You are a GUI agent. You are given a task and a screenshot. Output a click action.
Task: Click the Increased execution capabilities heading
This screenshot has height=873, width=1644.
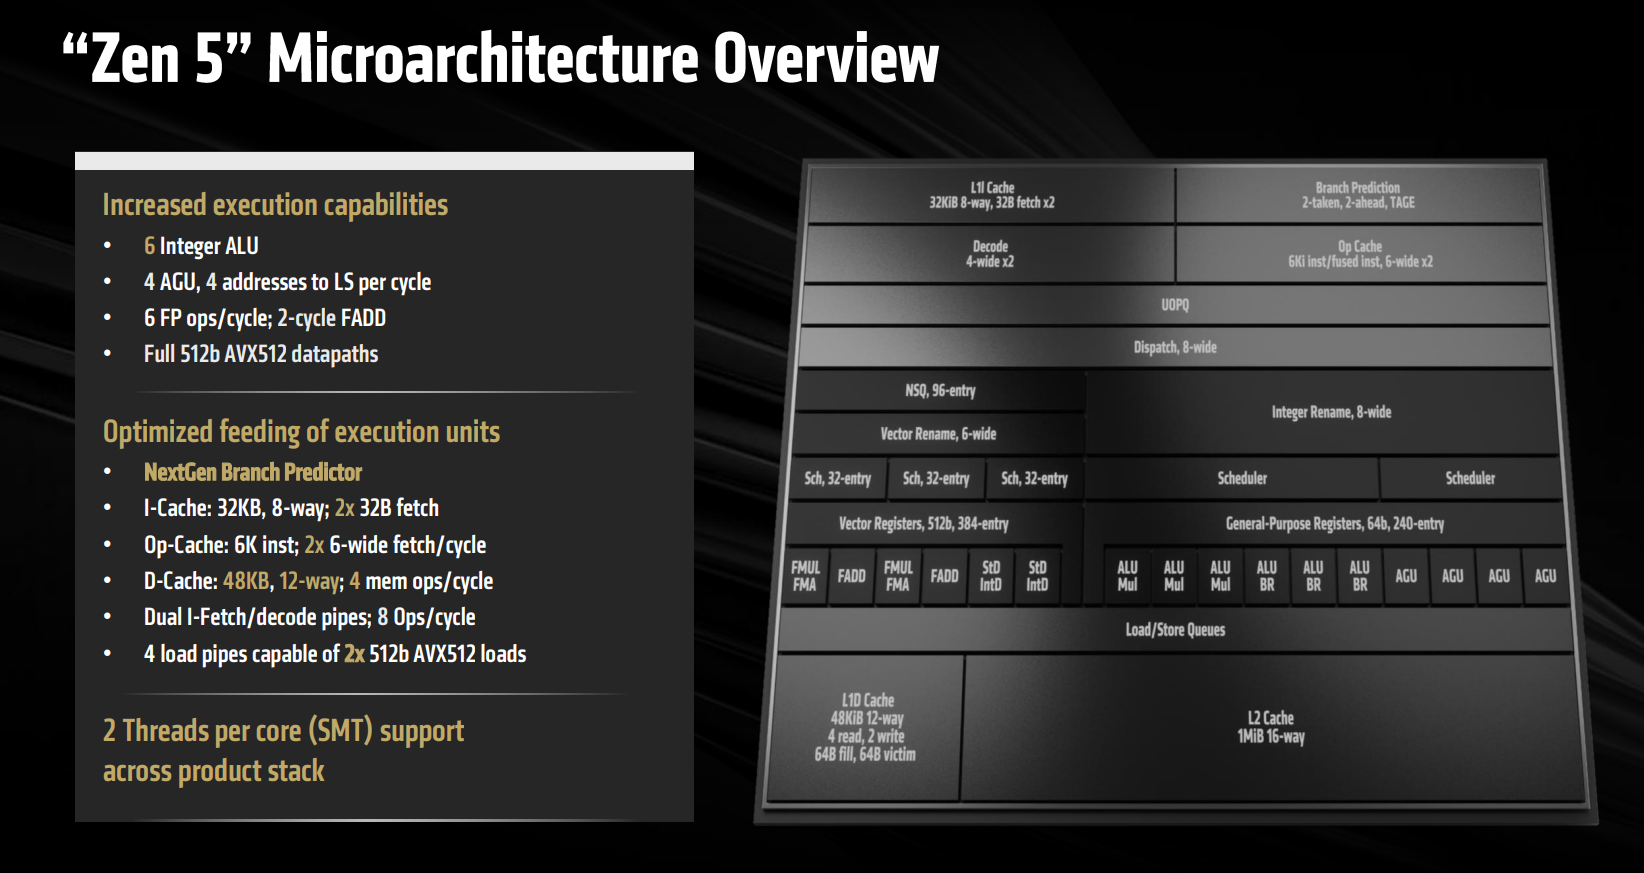click(x=275, y=205)
